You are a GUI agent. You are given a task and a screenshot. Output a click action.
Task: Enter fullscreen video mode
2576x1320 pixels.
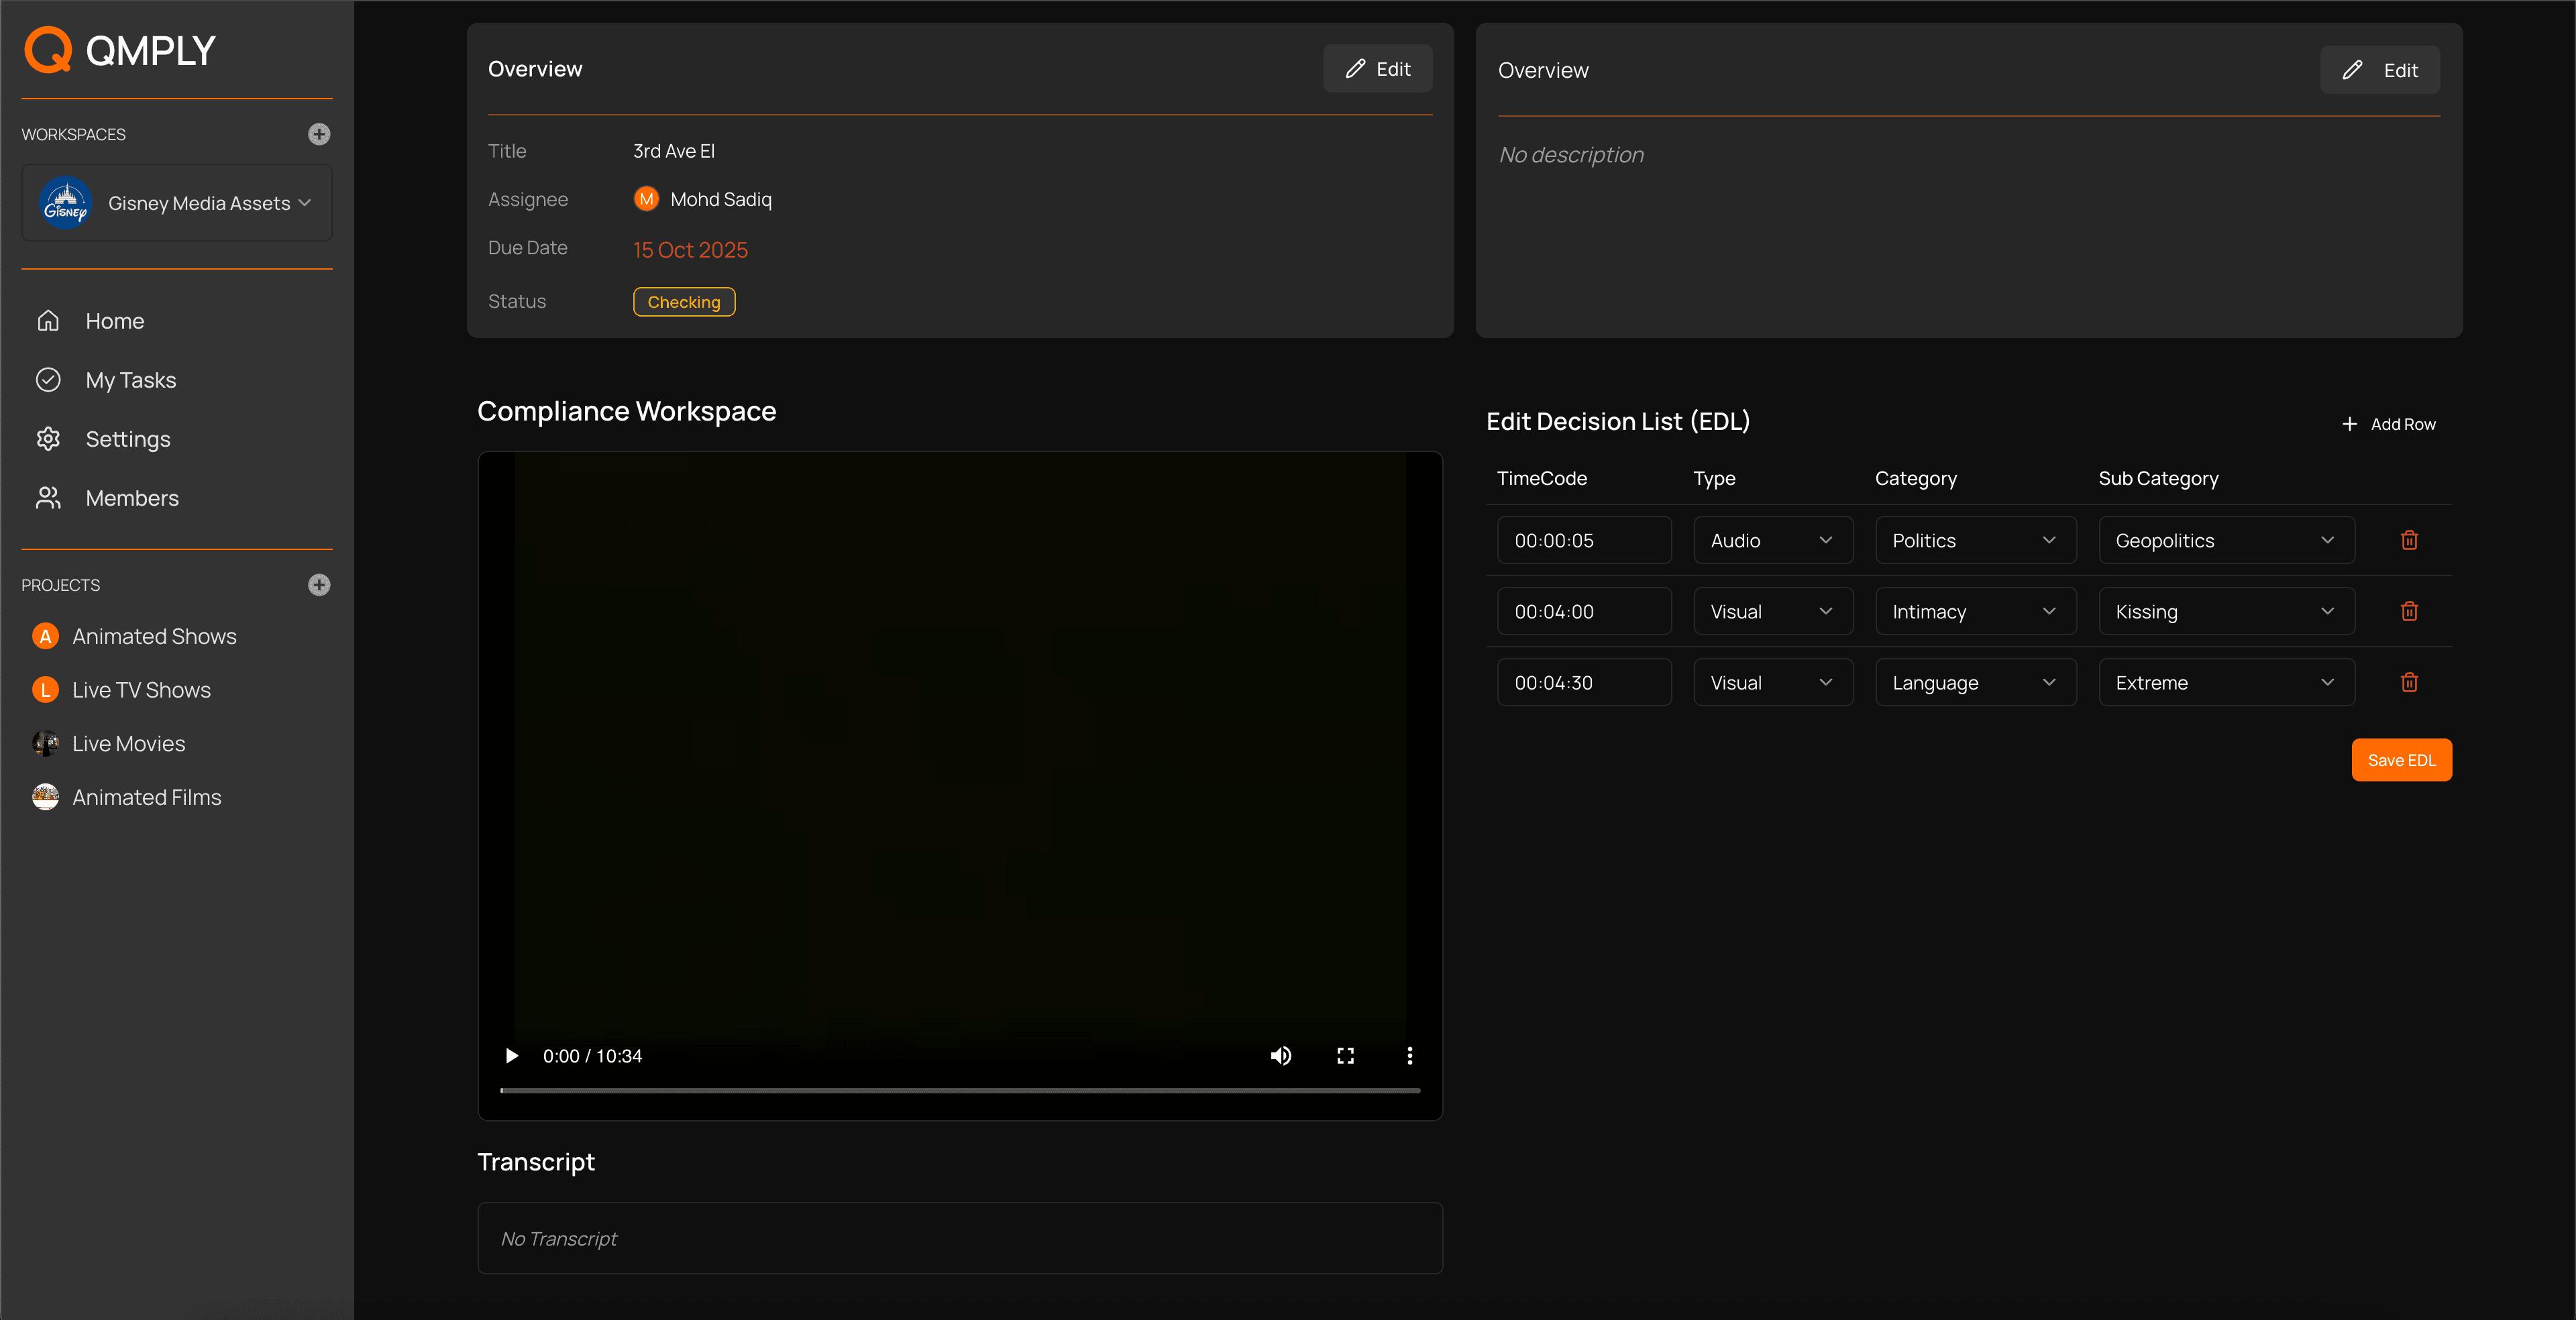(1345, 1056)
